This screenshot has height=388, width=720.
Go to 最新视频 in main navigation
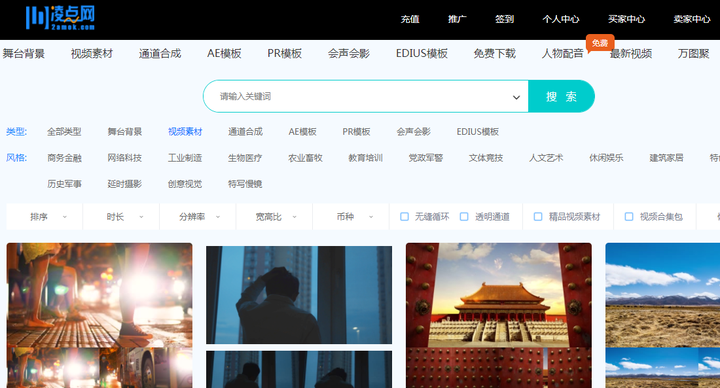pyautogui.click(x=631, y=54)
